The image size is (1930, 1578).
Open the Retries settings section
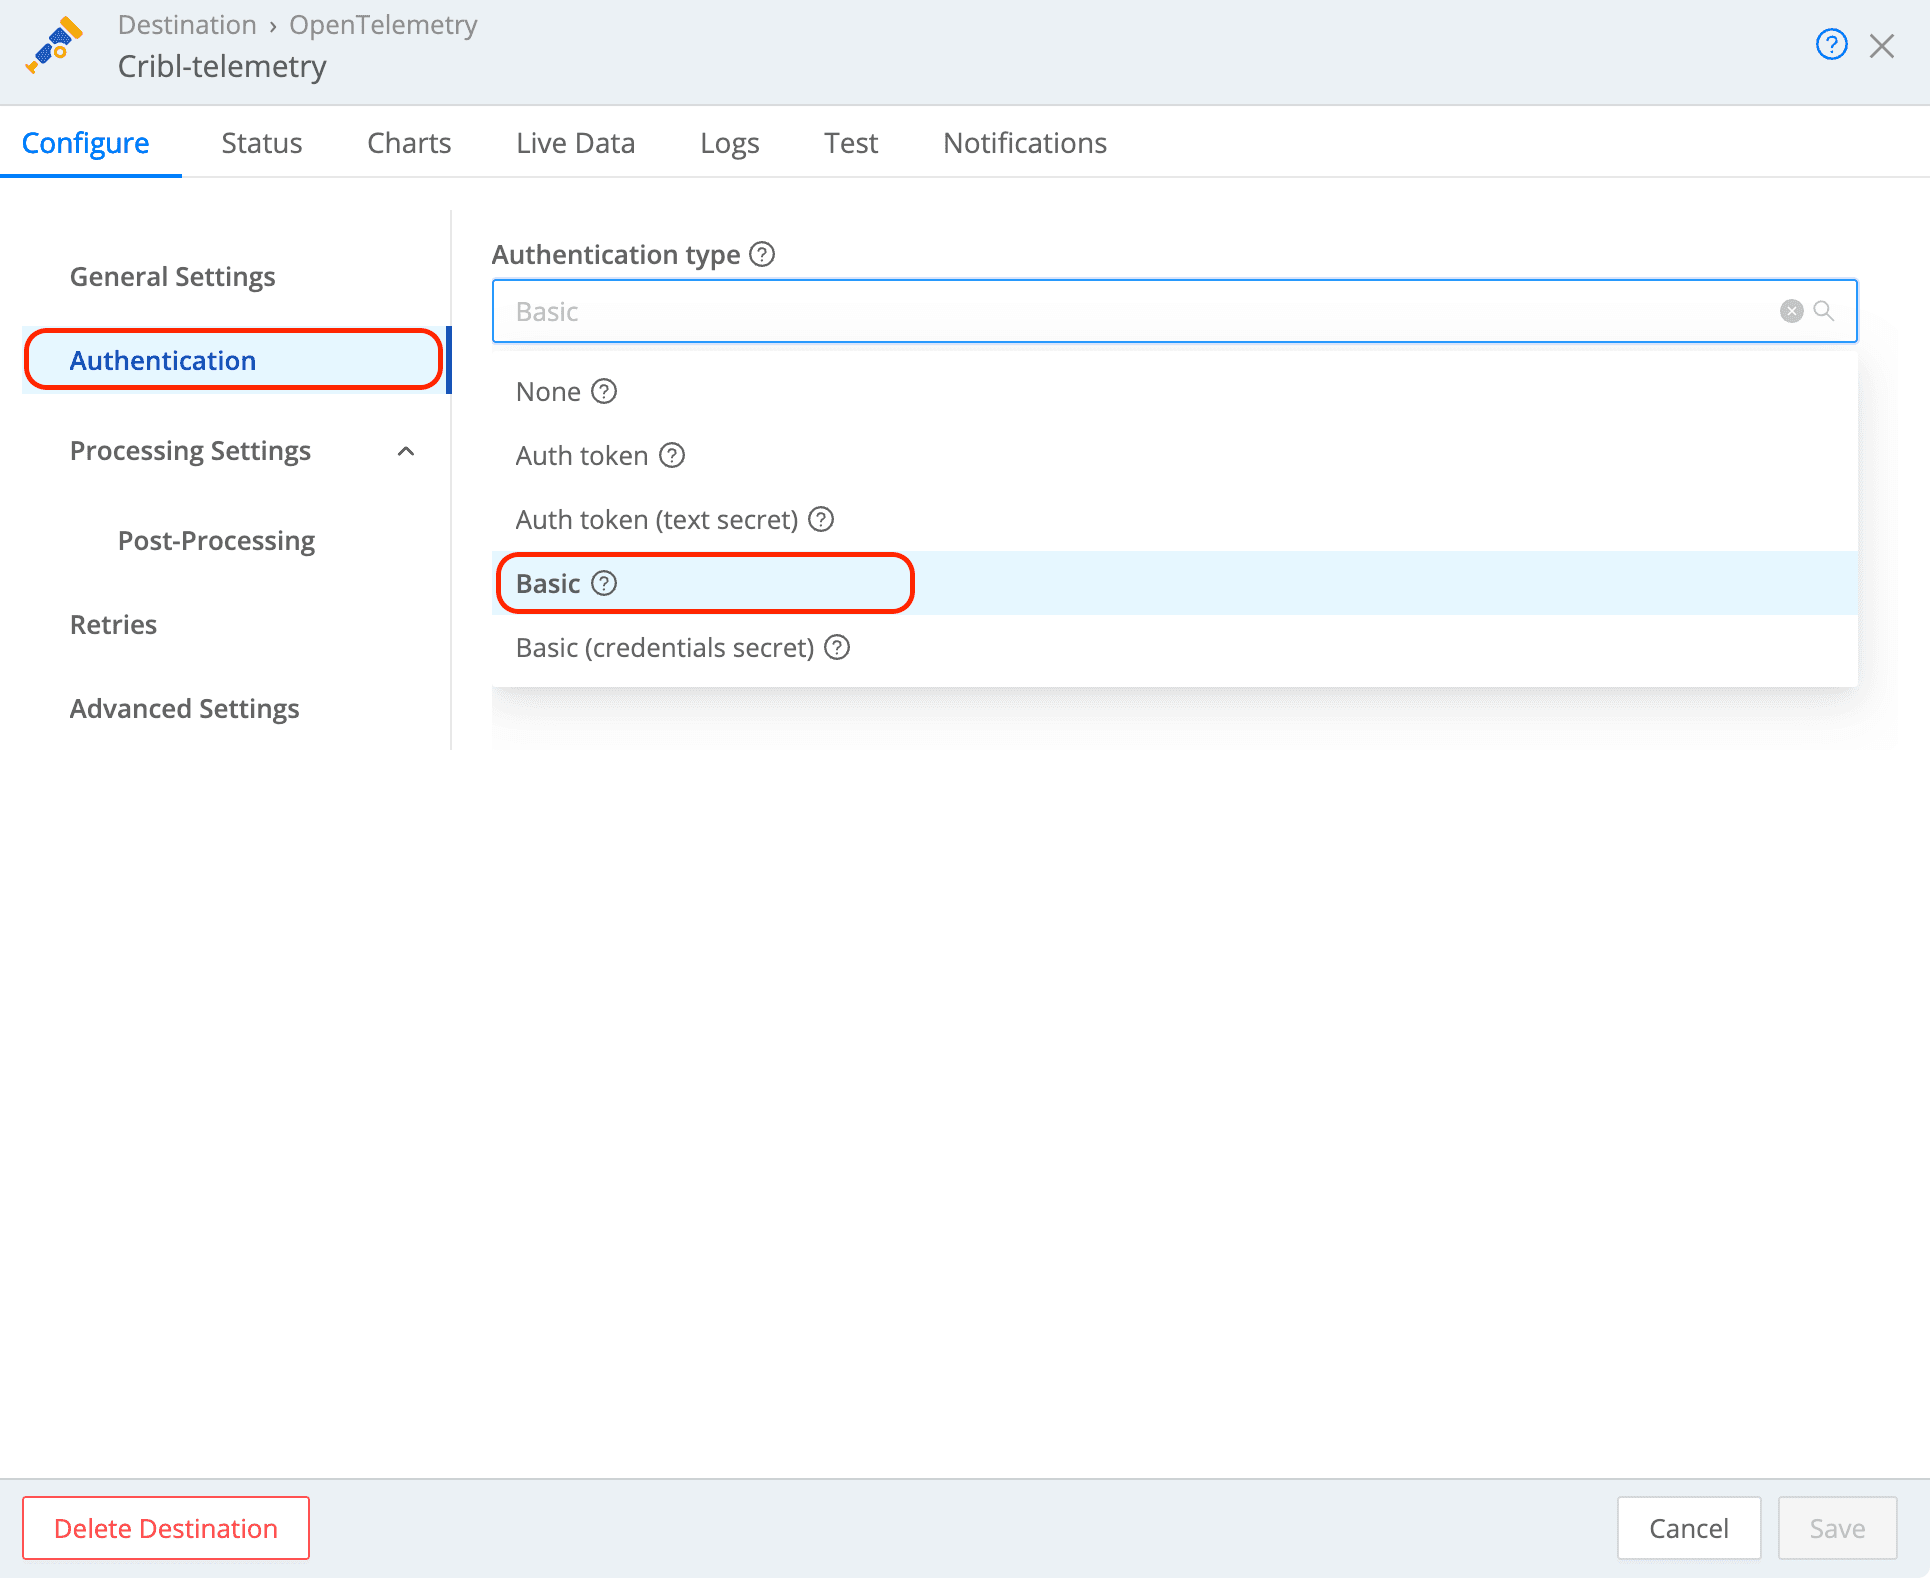click(113, 624)
